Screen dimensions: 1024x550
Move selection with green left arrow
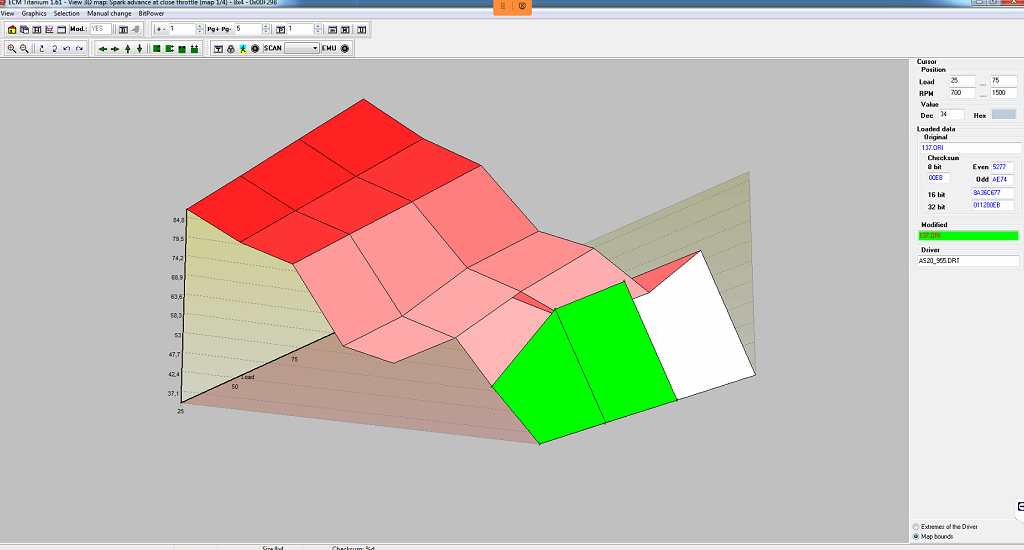point(103,49)
